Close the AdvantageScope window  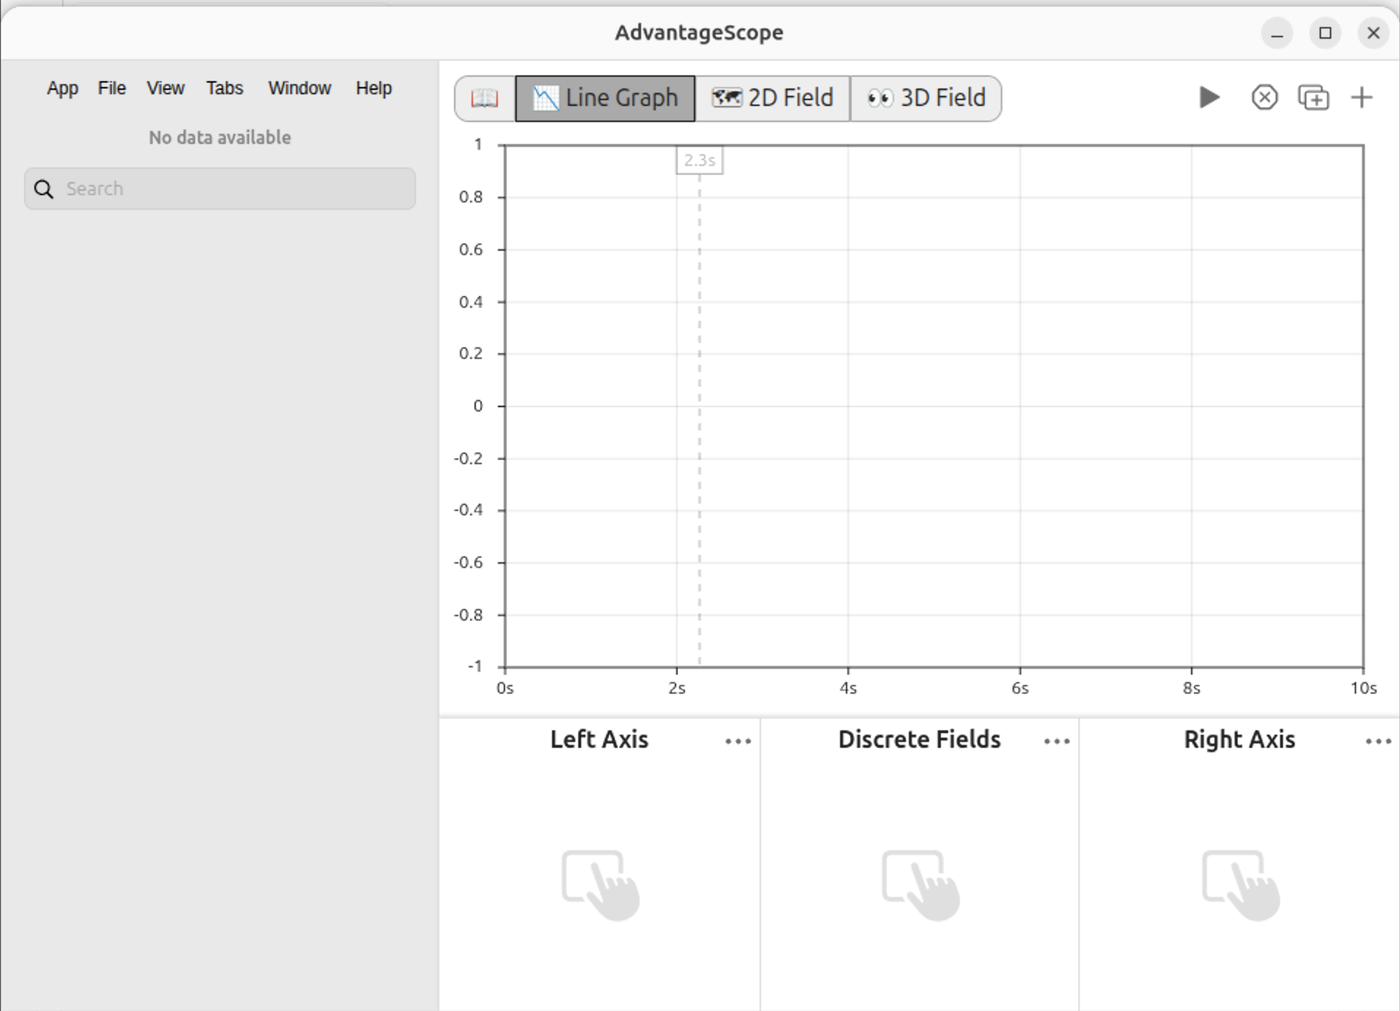tap(1373, 33)
